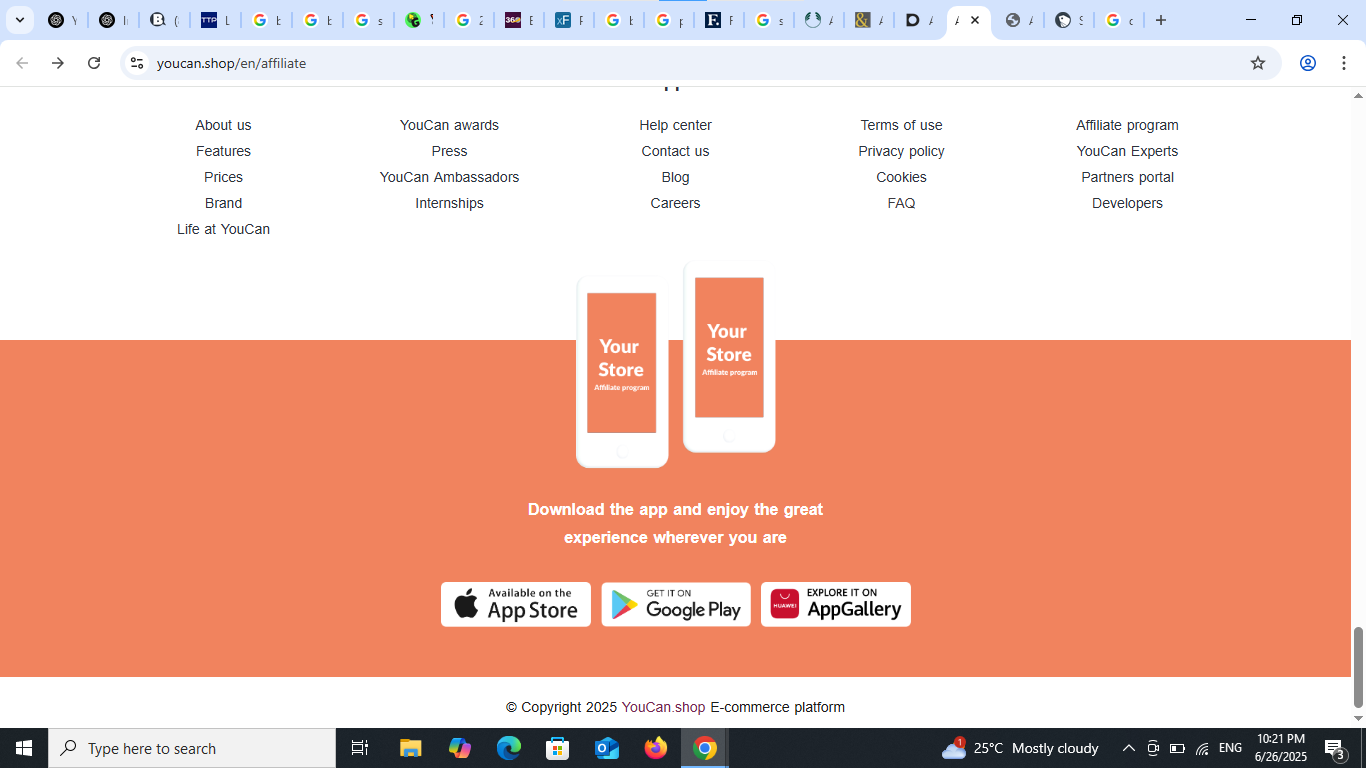The width and height of the screenshot is (1366, 768).
Task: Open the Cookies footer link
Action: click(x=901, y=177)
